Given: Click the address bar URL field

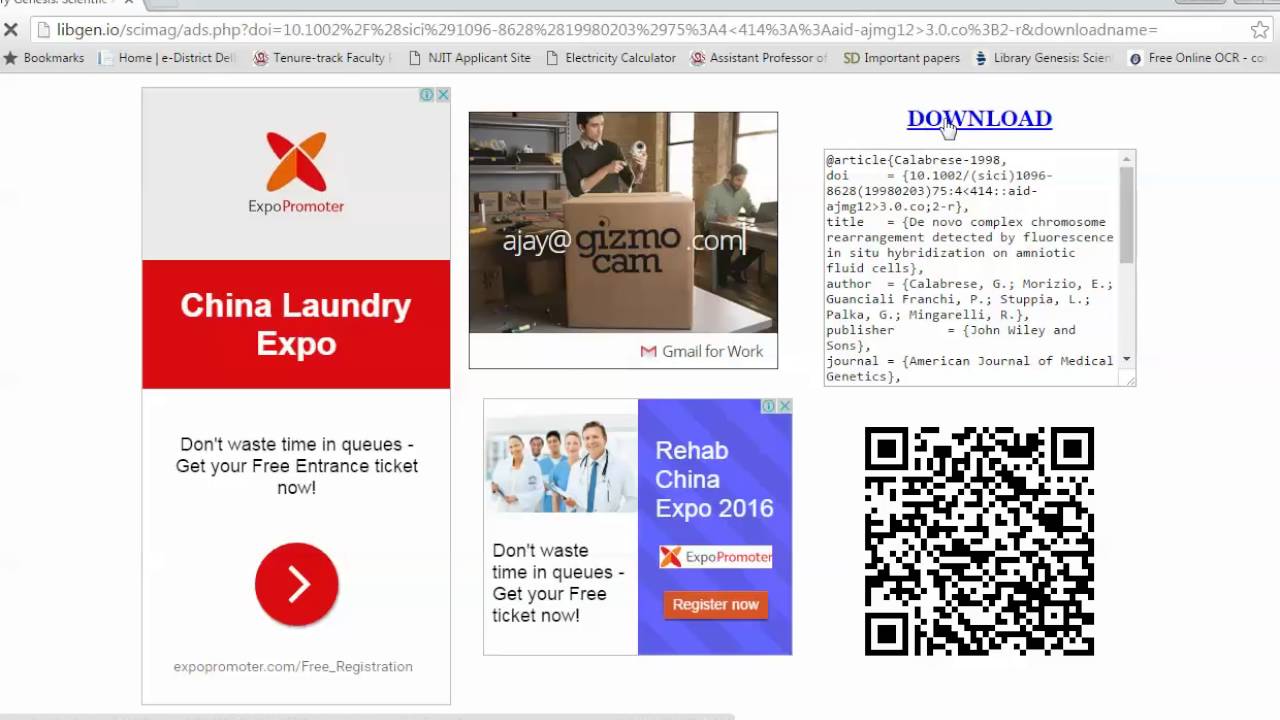Looking at the screenshot, I should pyautogui.click(x=640, y=30).
